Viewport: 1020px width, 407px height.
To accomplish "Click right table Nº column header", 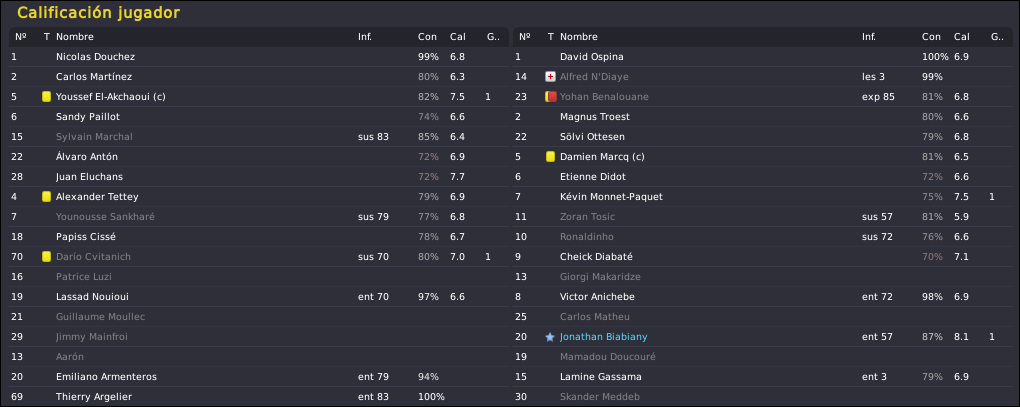I will coord(524,37).
